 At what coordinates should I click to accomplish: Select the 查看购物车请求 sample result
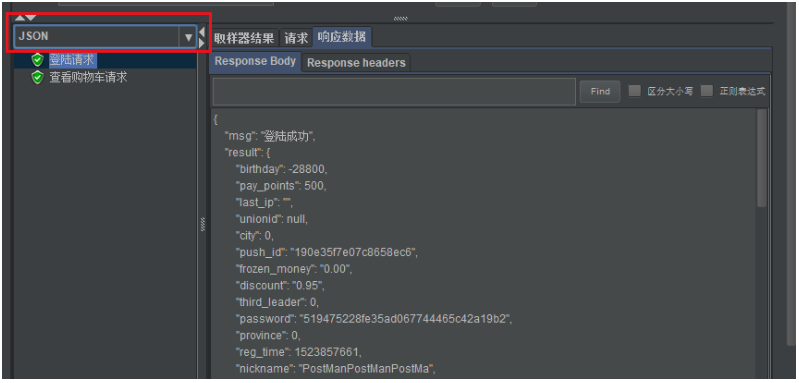(x=88, y=77)
